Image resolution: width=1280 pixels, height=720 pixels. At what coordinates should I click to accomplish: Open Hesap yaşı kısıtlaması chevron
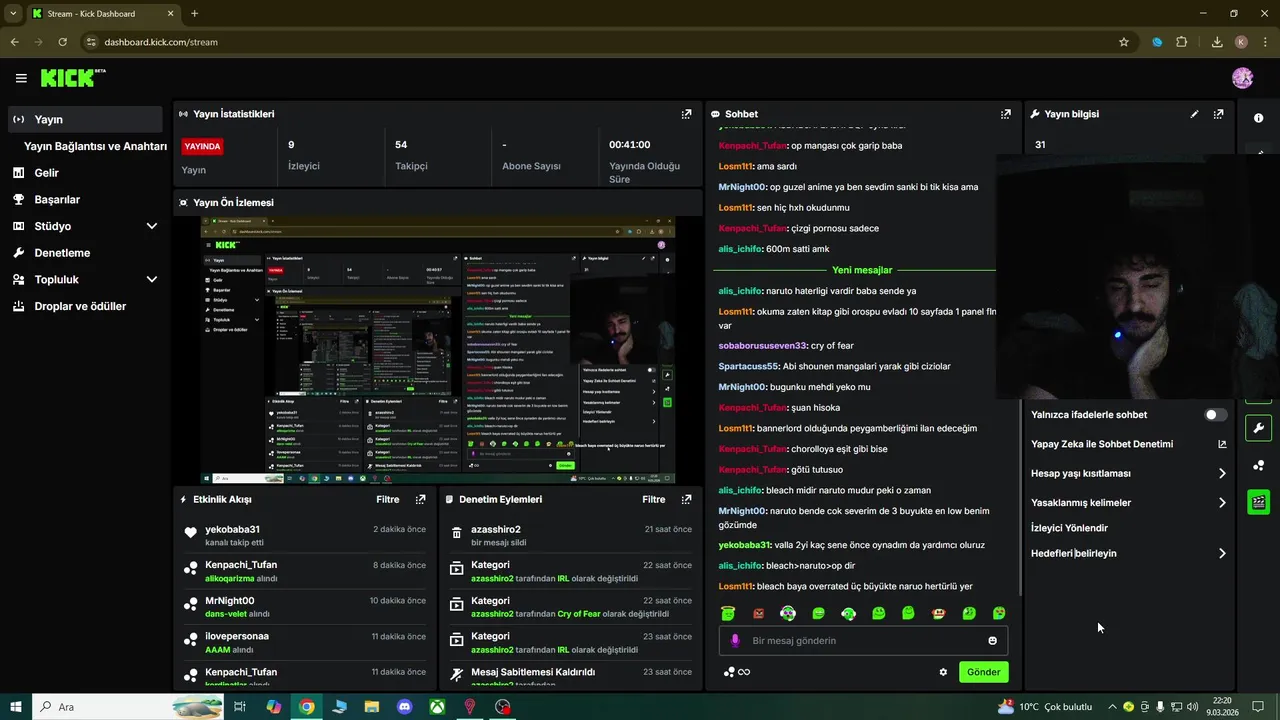1222,473
